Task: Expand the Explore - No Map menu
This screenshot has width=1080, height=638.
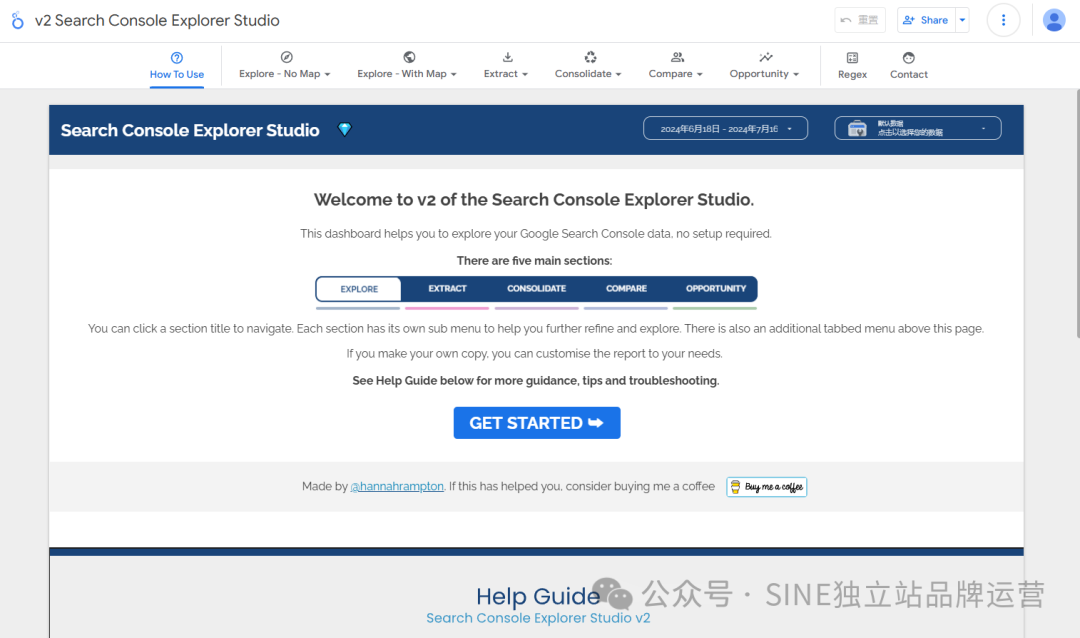Action: tap(284, 74)
